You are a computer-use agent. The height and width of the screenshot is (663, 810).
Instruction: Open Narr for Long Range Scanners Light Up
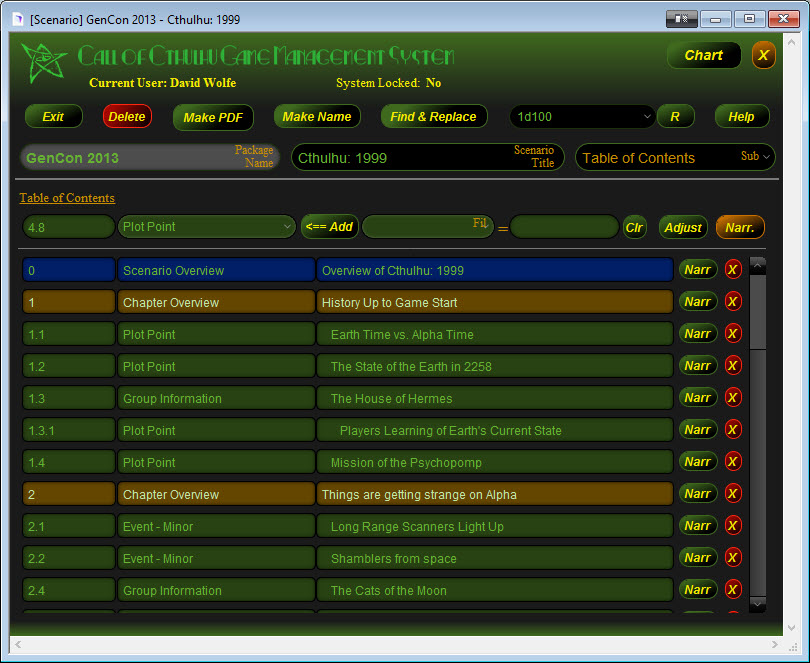click(698, 526)
